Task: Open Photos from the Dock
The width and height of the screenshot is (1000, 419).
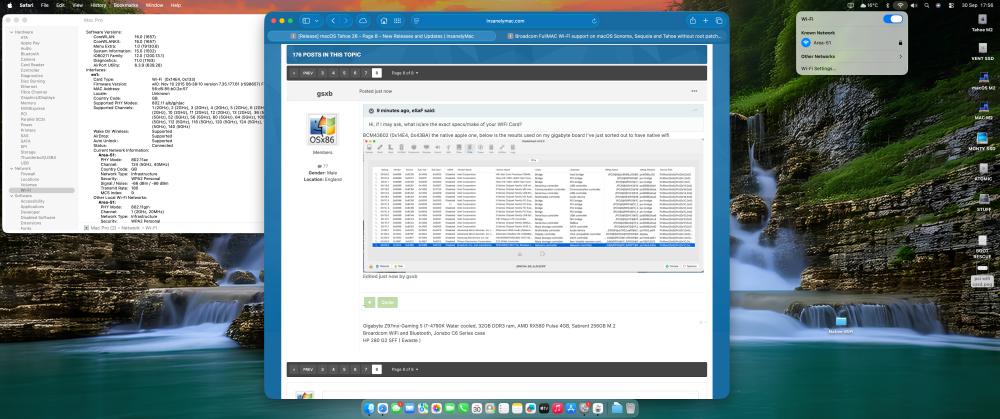Action: click(x=436, y=408)
